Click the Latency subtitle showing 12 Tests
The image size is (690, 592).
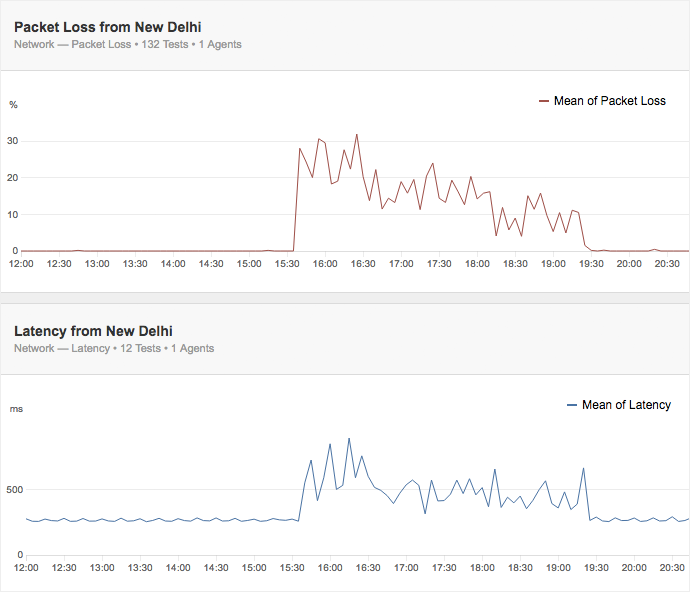(x=114, y=348)
